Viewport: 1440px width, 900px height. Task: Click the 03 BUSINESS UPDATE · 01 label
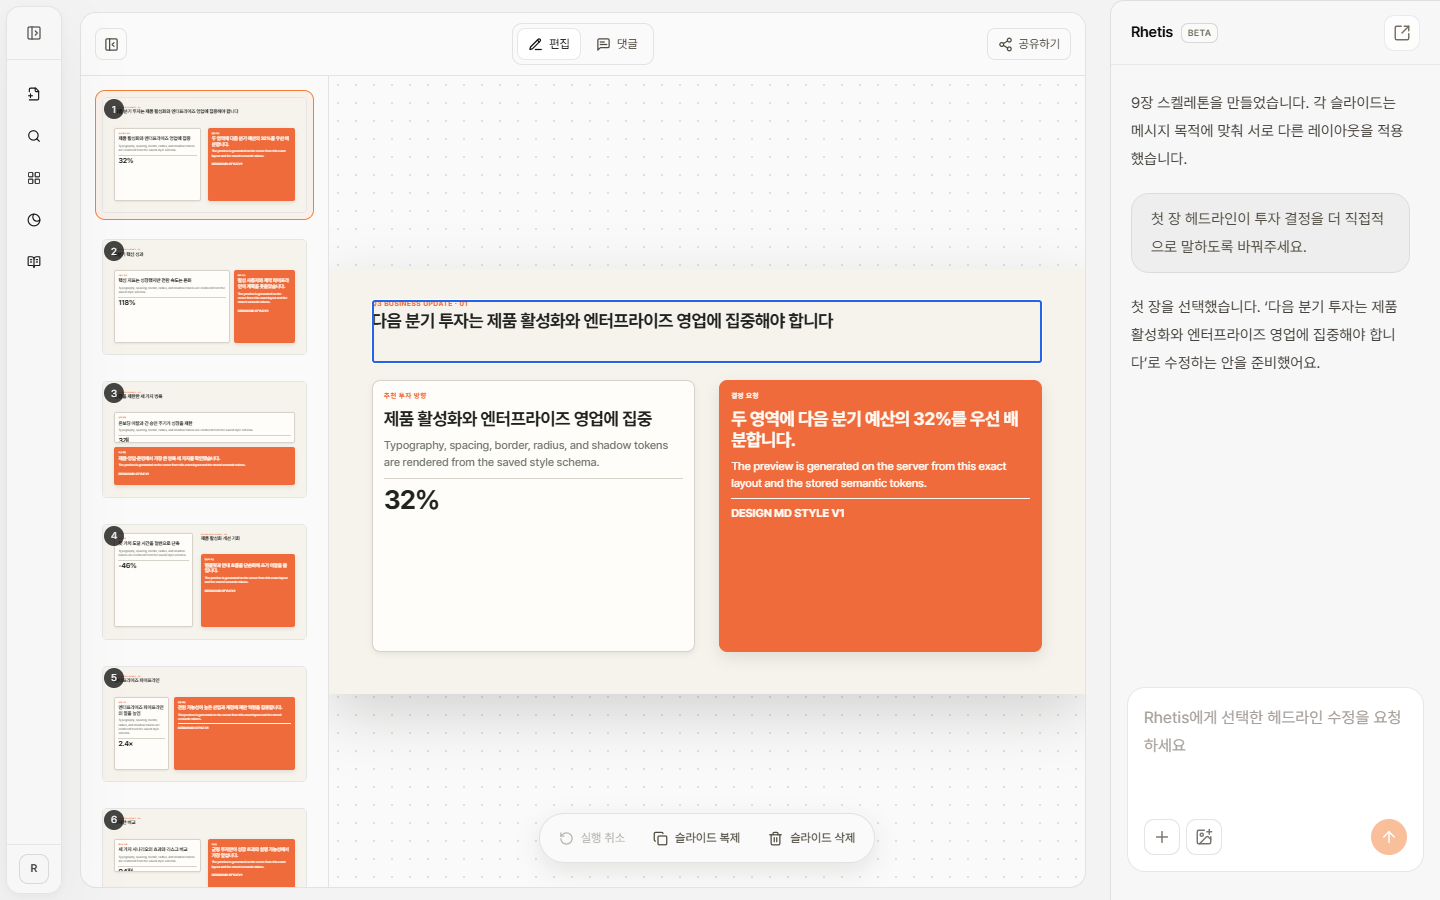pos(420,303)
